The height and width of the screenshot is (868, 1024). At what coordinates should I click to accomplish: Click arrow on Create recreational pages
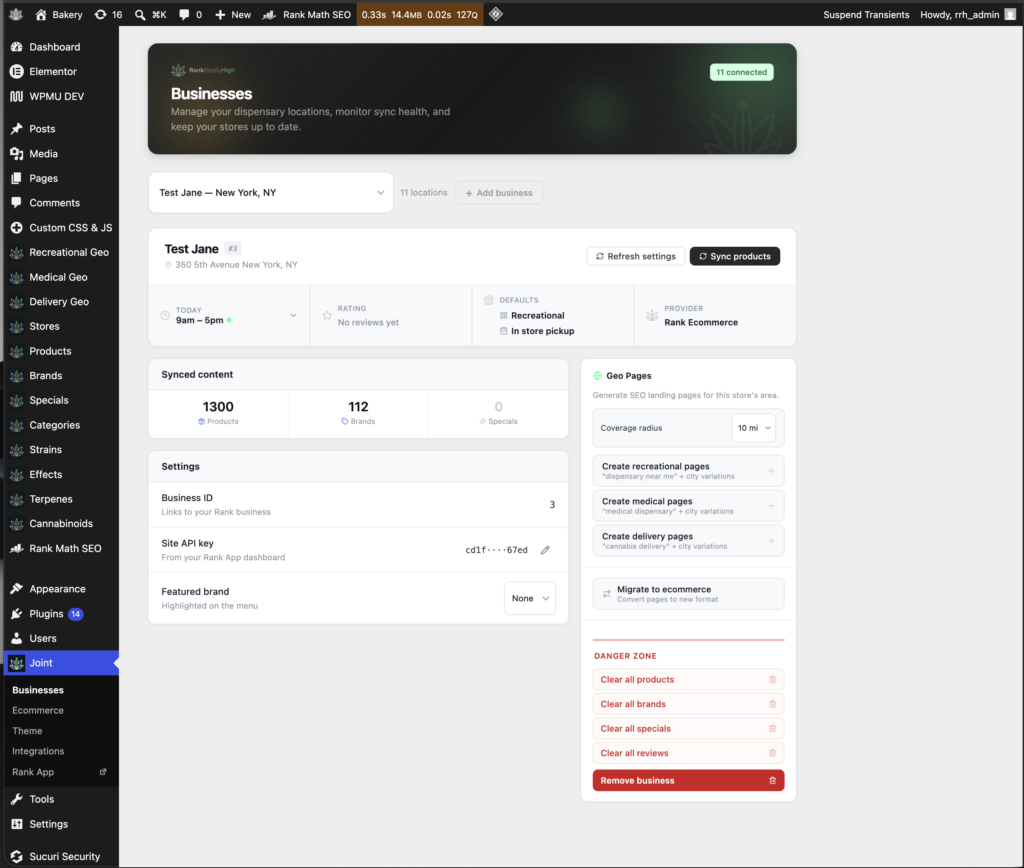(x=771, y=471)
